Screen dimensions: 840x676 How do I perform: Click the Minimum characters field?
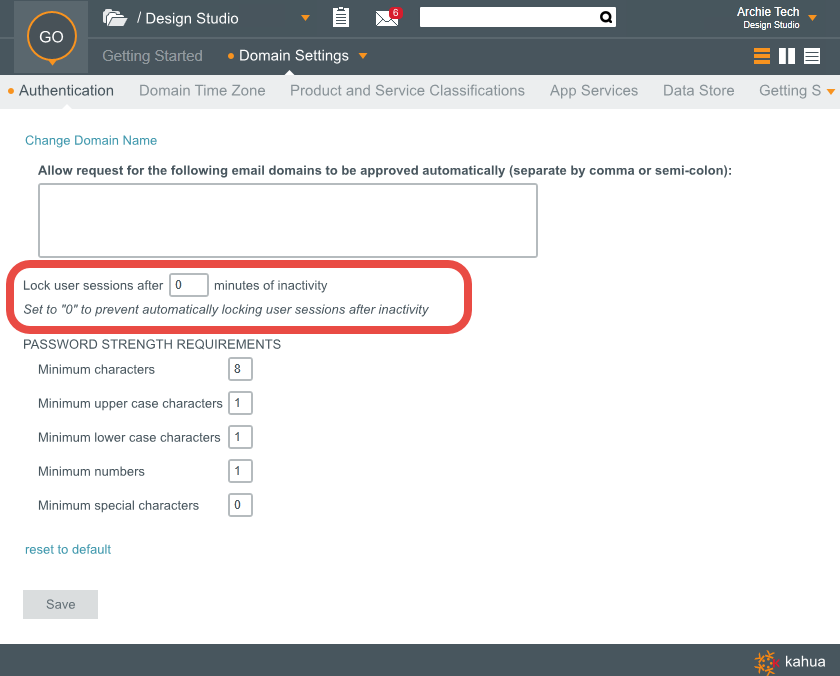point(240,370)
